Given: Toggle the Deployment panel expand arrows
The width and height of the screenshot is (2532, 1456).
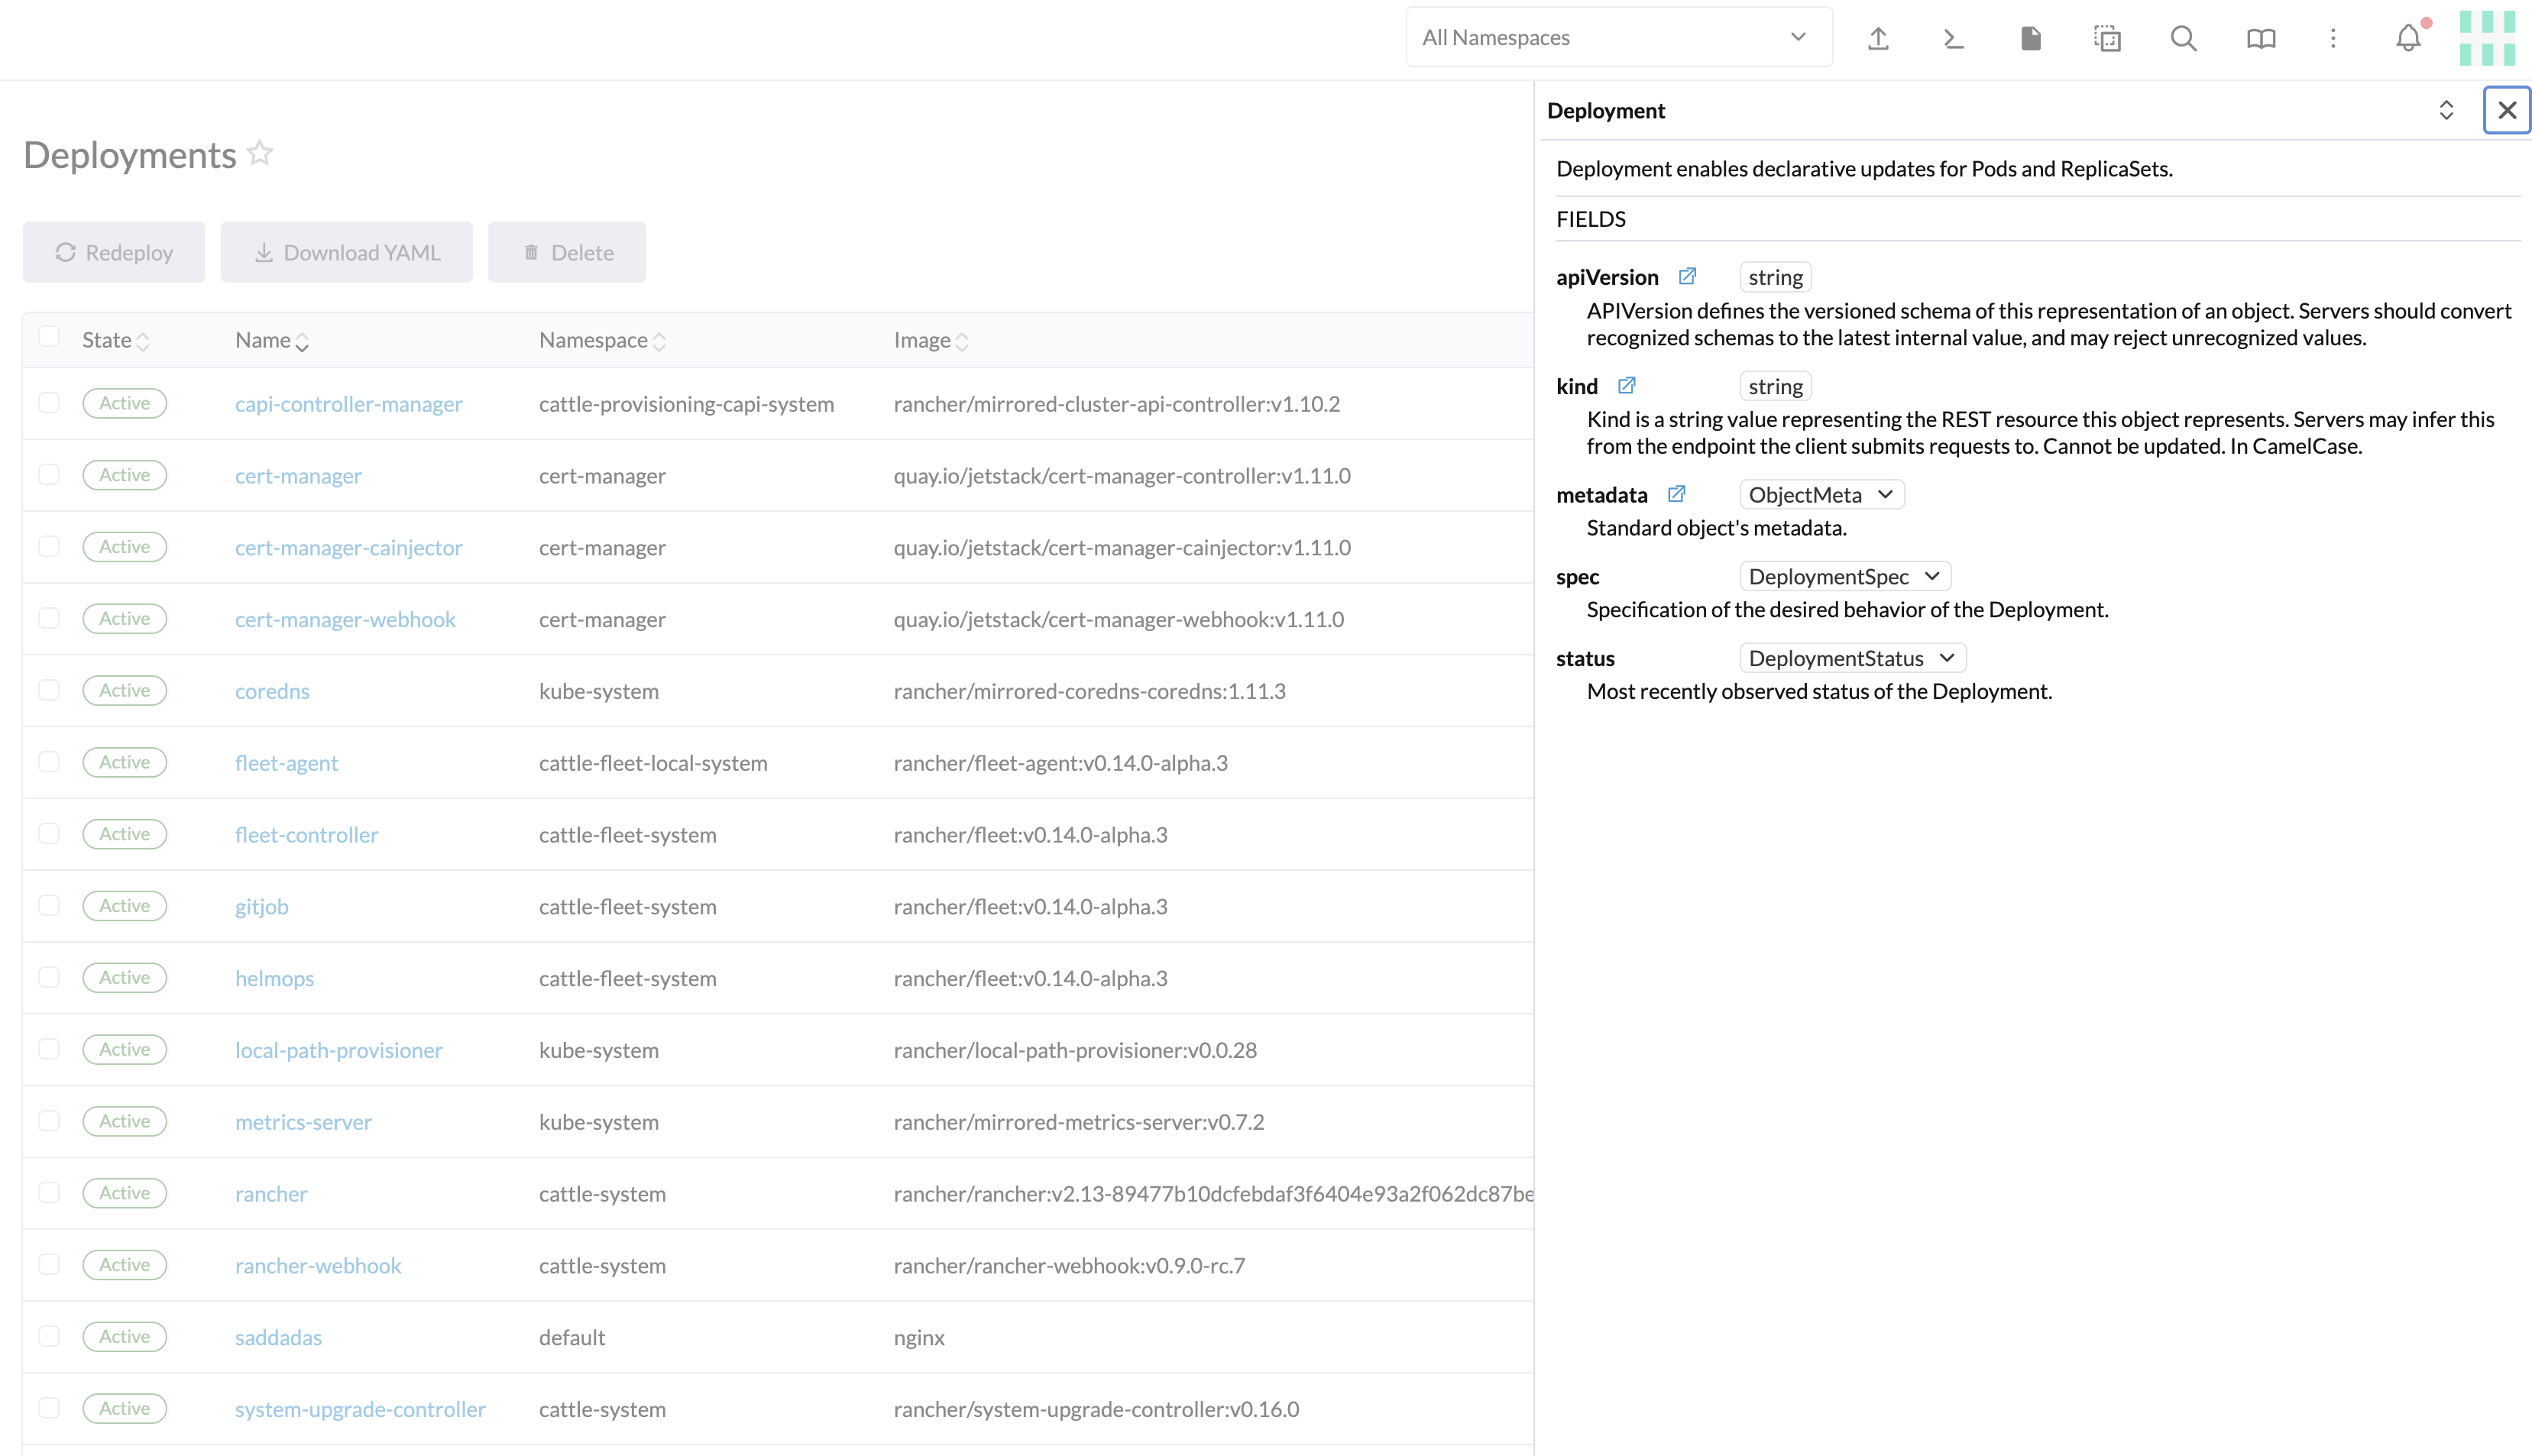Looking at the screenshot, I should [2446, 110].
